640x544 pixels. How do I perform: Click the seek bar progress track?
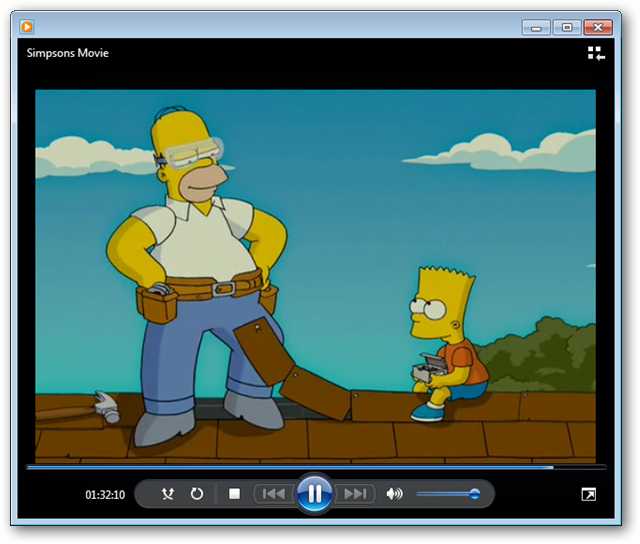(x=316, y=467)
